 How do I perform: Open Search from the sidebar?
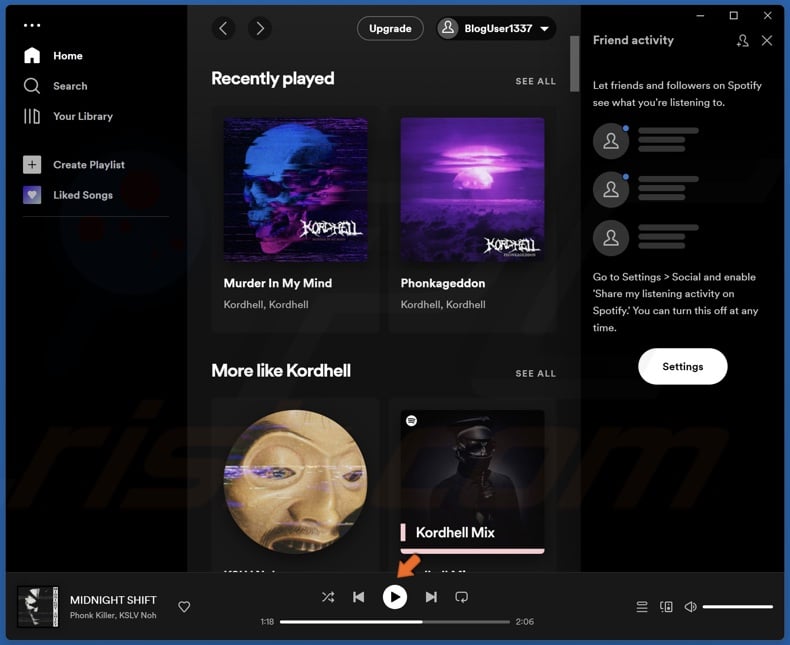coord(55,86)
